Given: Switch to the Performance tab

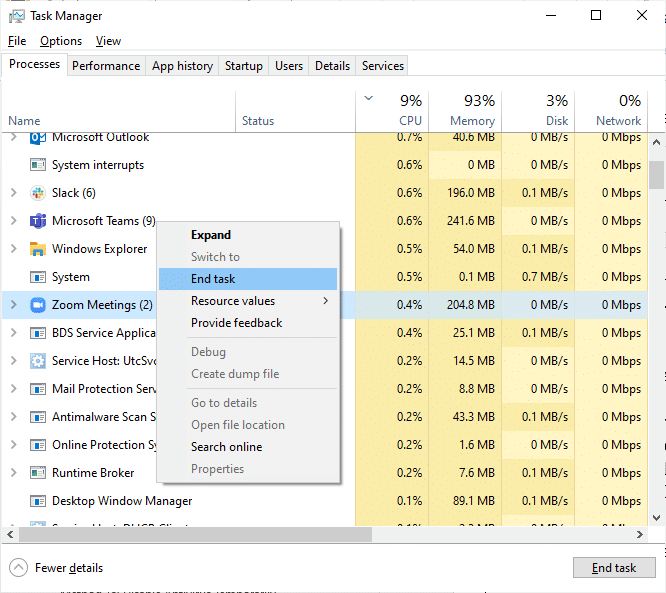Looking at the screenshot, I should pyautogui.click(x=106, y=66).
